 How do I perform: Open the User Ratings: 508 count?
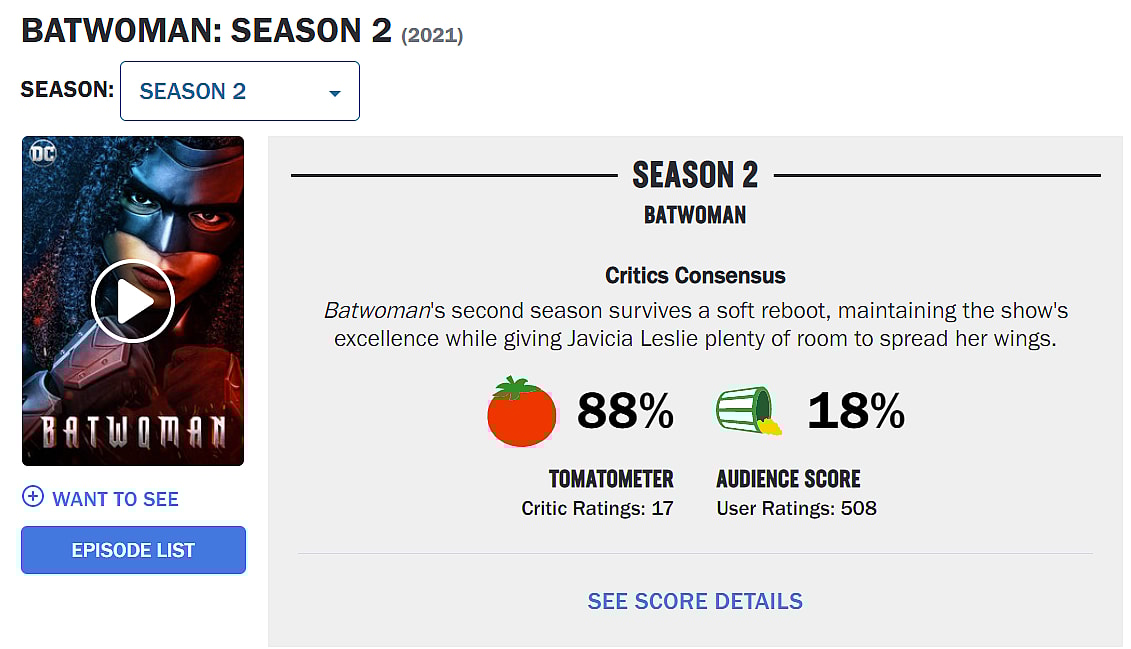pyautogui.click(x=796, y=508)
